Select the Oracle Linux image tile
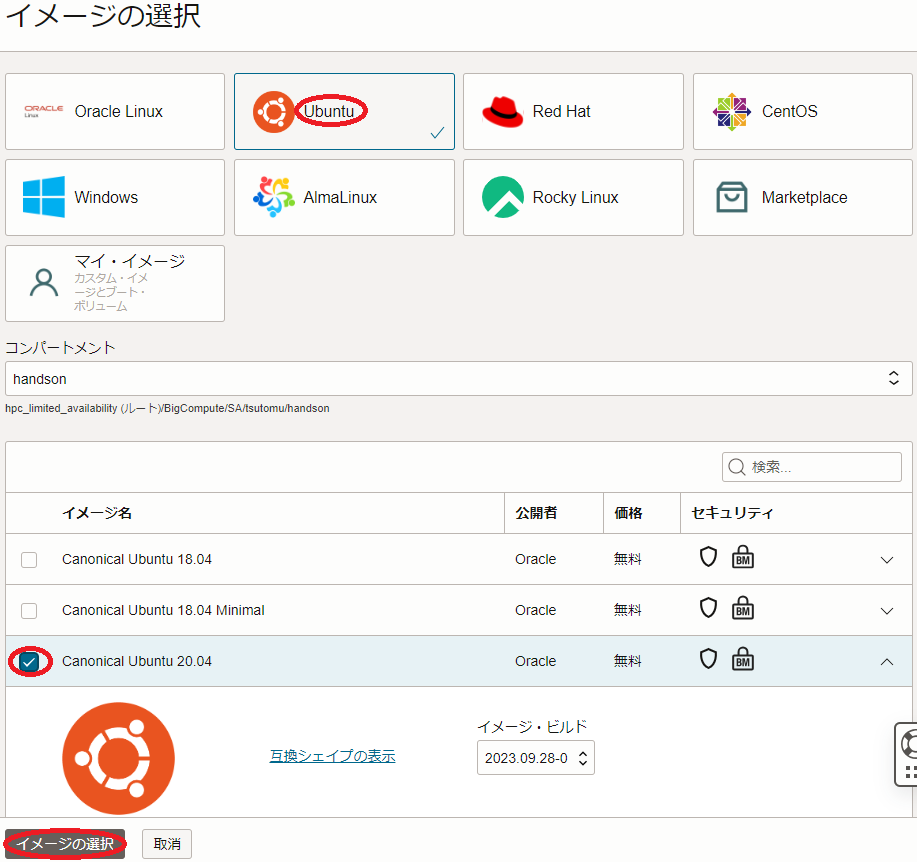The height and width of the screenshot is (862, 917). point(115,112)
